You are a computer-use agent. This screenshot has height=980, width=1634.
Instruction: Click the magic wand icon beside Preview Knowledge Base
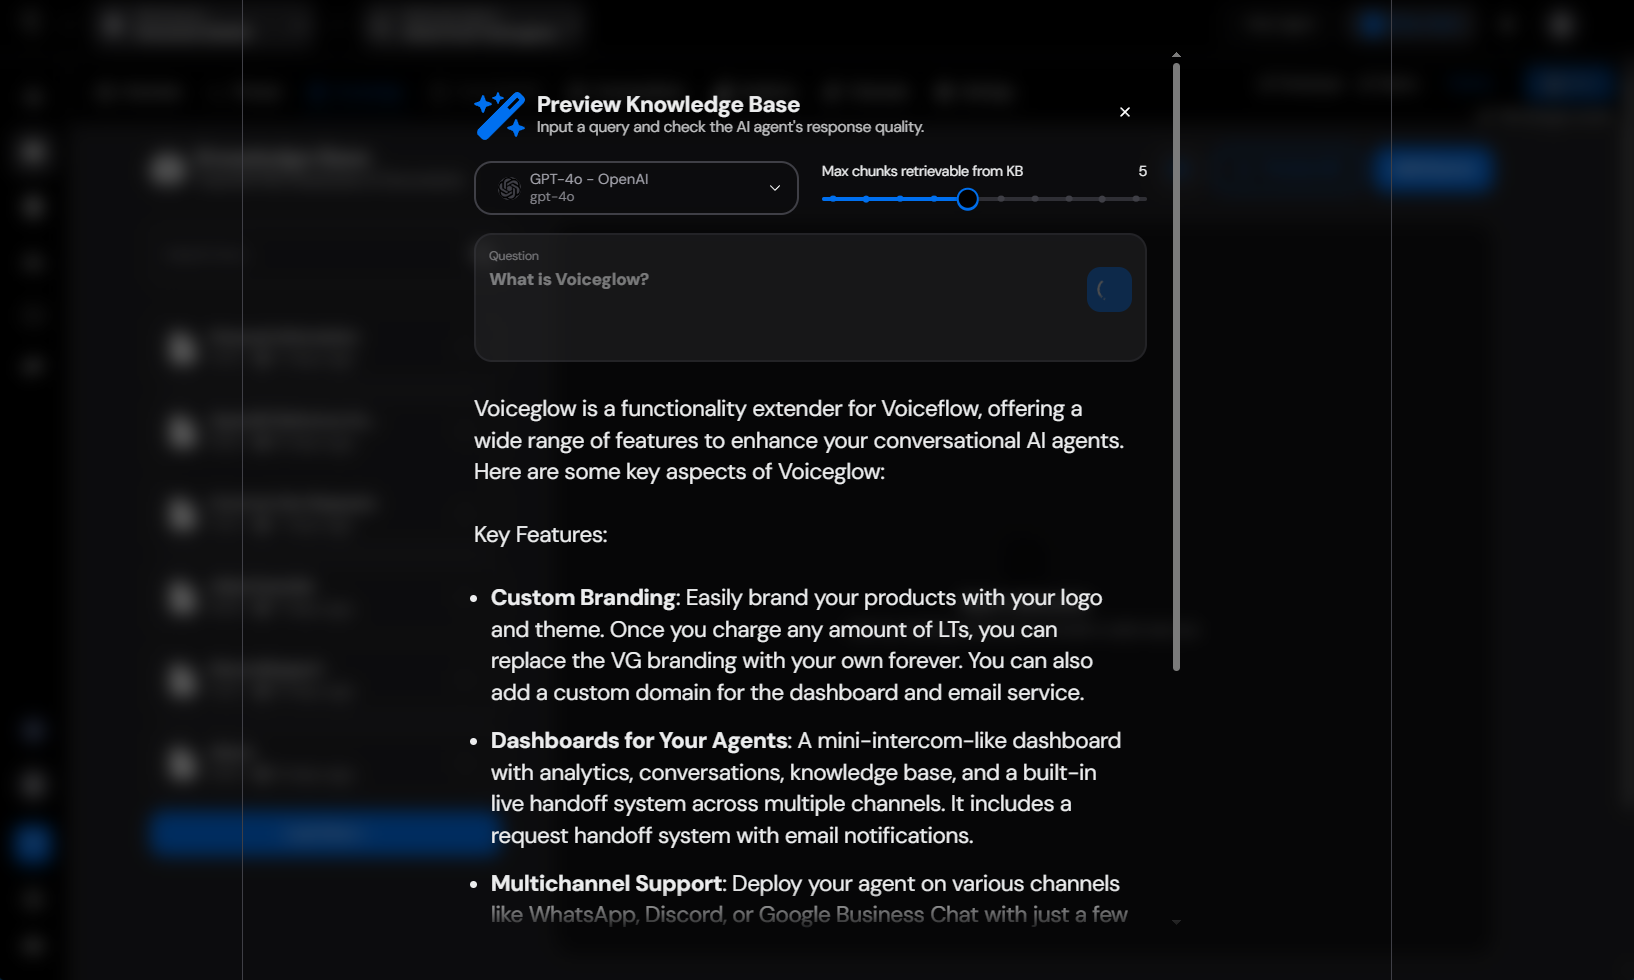coord(500,115)
